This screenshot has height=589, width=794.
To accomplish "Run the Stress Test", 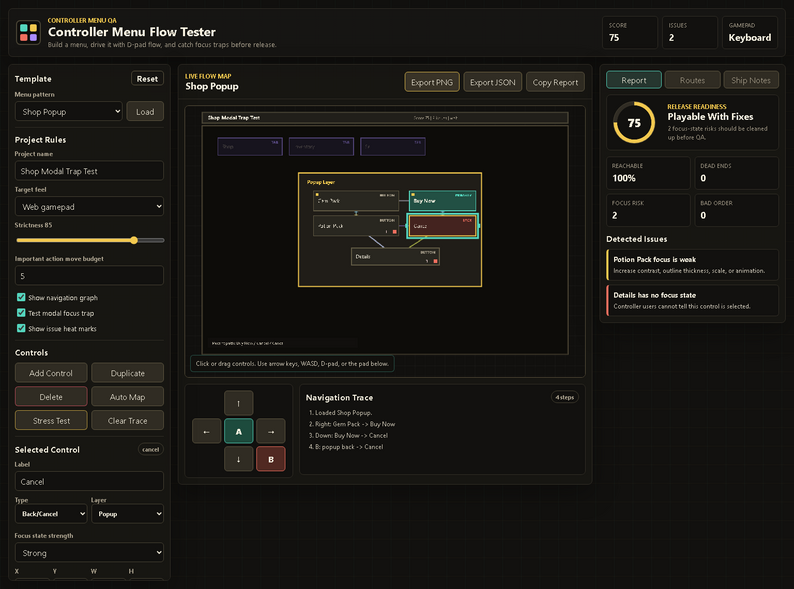I will [51, 420].
